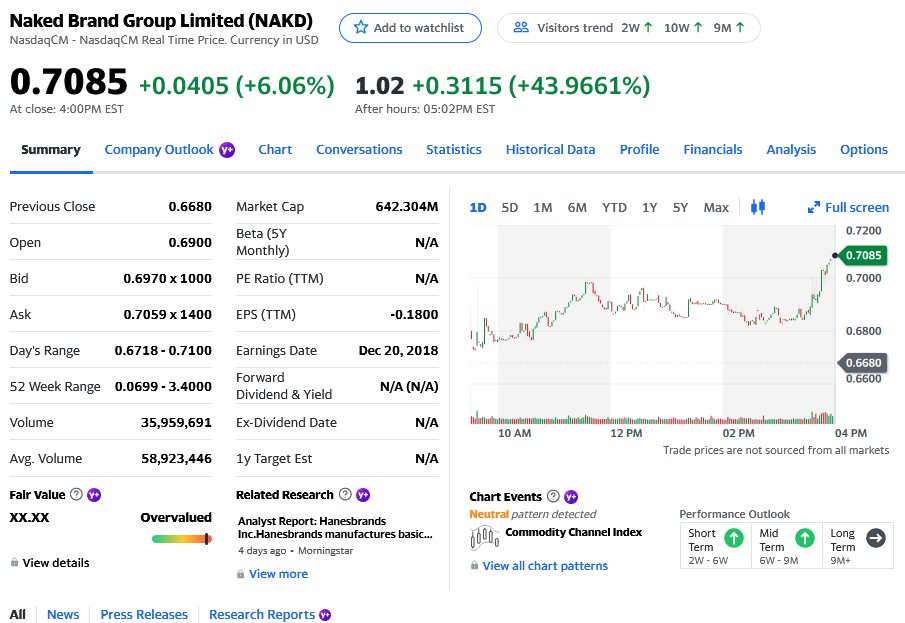Screen dimensions: 905x623
Task: Click the Earnings Date value Dec 20, 2018
Action: point(398,350)
